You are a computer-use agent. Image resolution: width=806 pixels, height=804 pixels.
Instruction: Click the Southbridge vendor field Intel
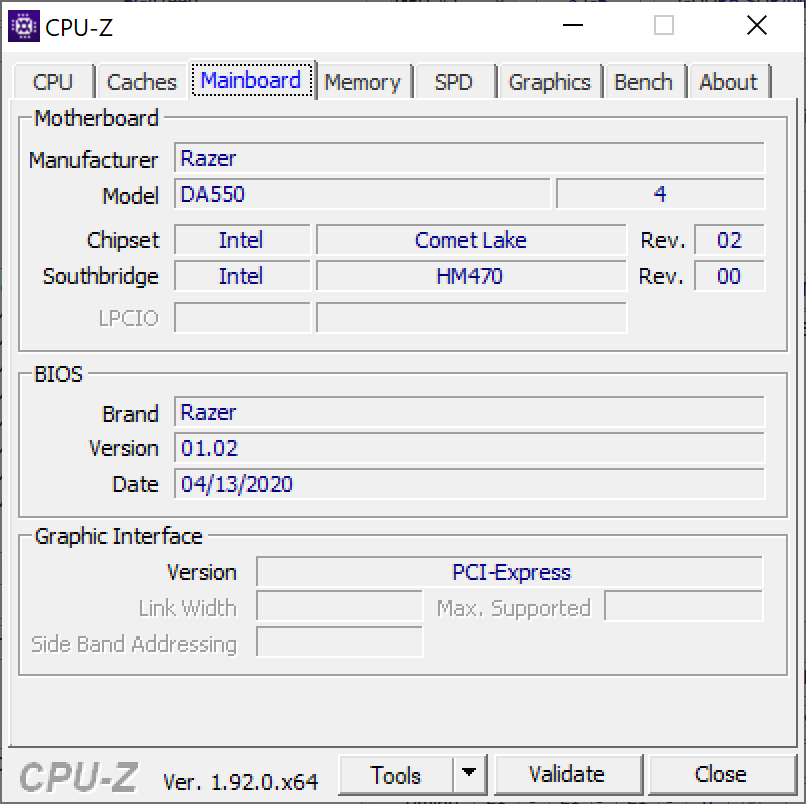pyautogui.click(x=242, y=276)
